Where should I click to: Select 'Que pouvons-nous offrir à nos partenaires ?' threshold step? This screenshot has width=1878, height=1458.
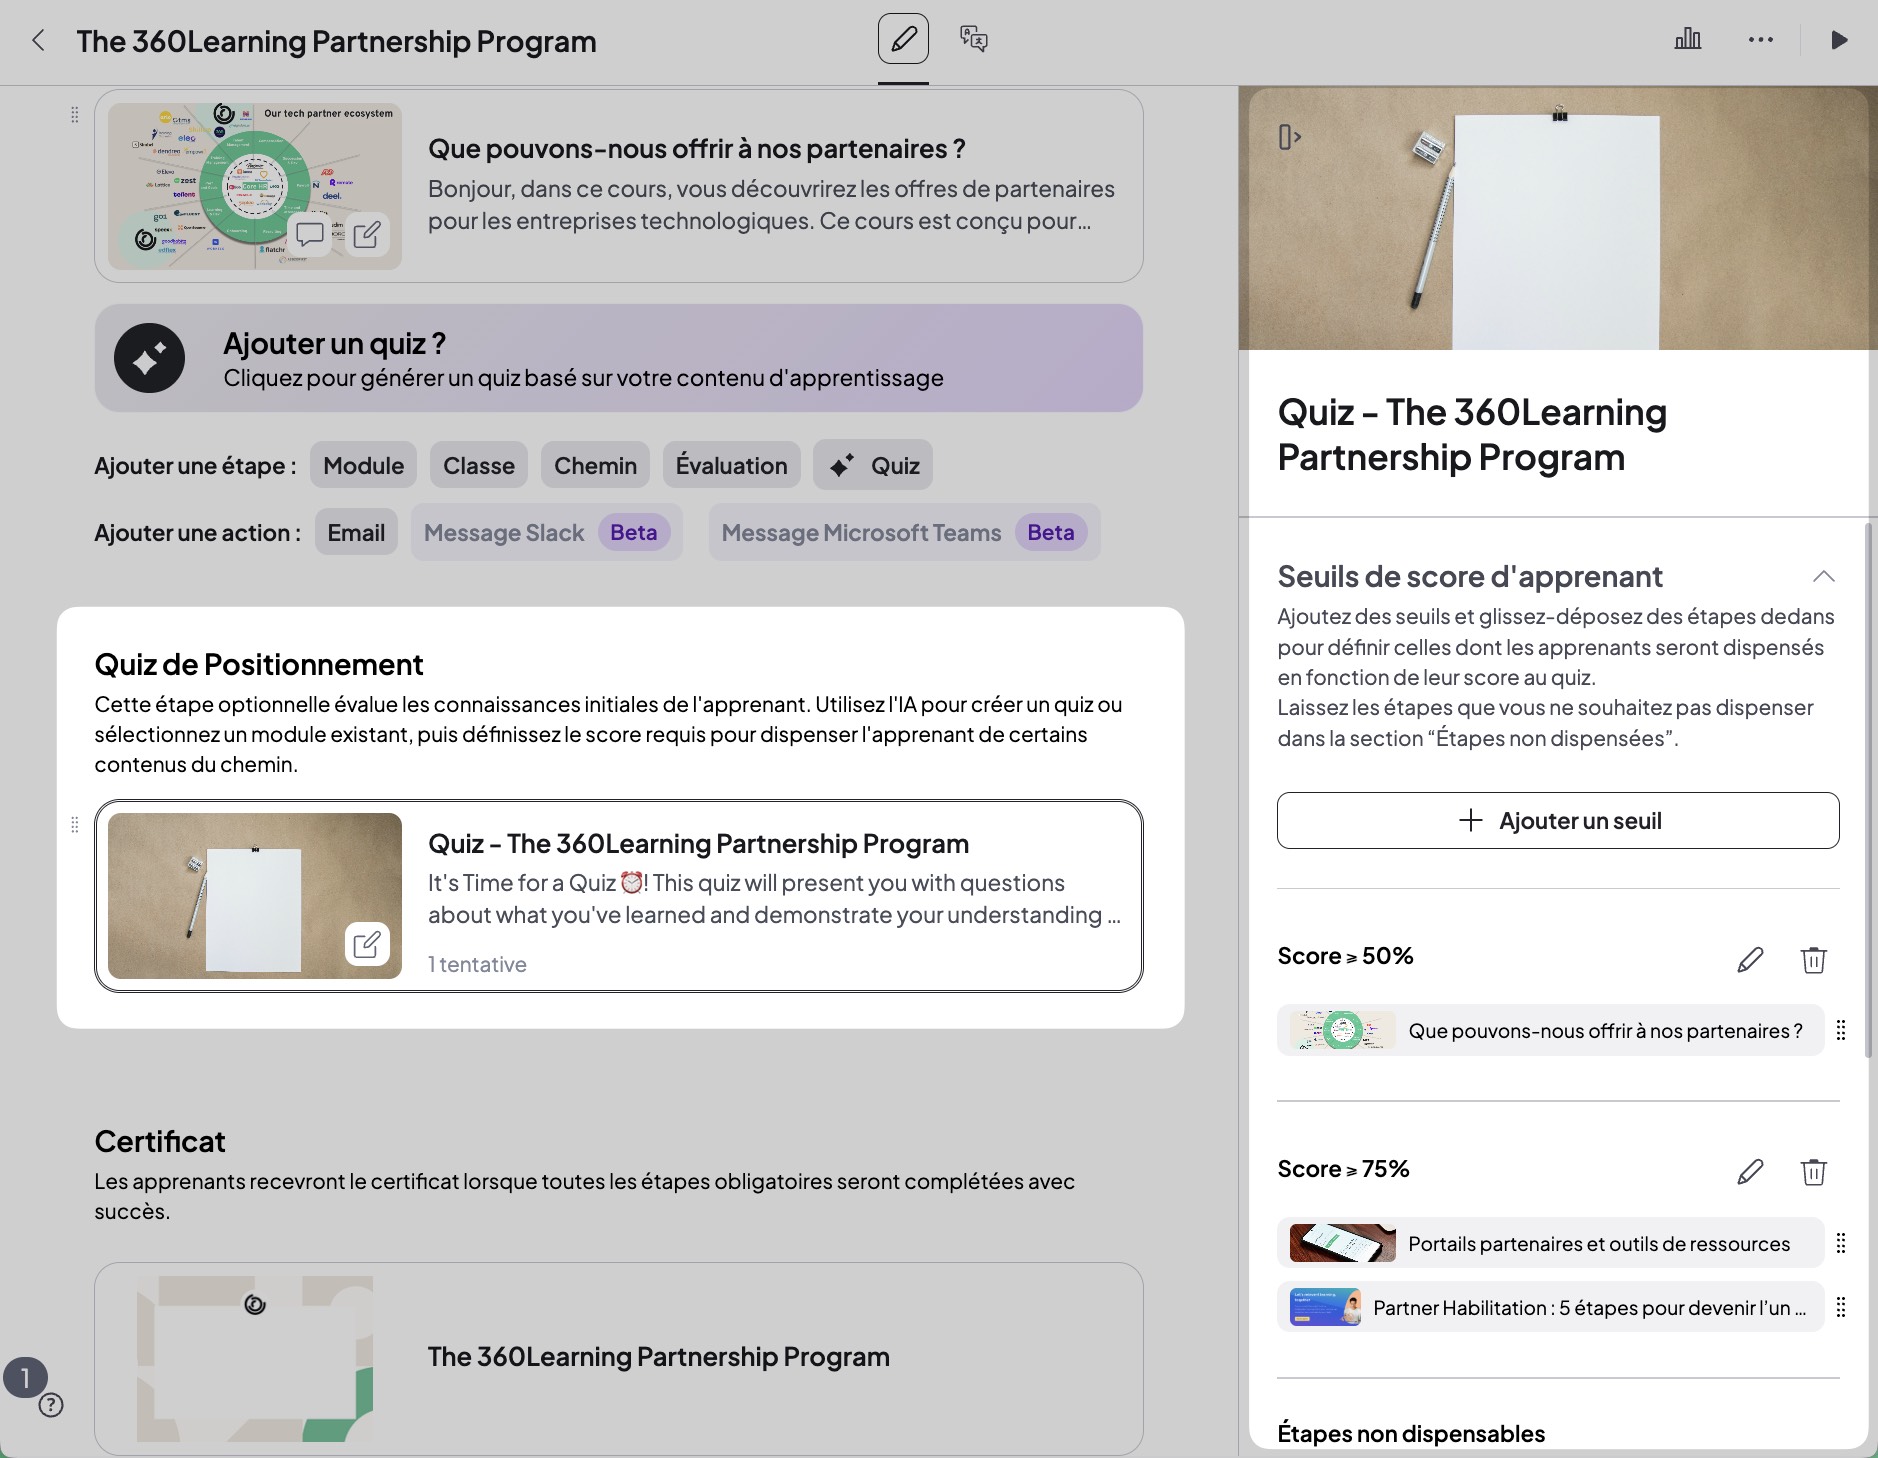[1551, 1030]
